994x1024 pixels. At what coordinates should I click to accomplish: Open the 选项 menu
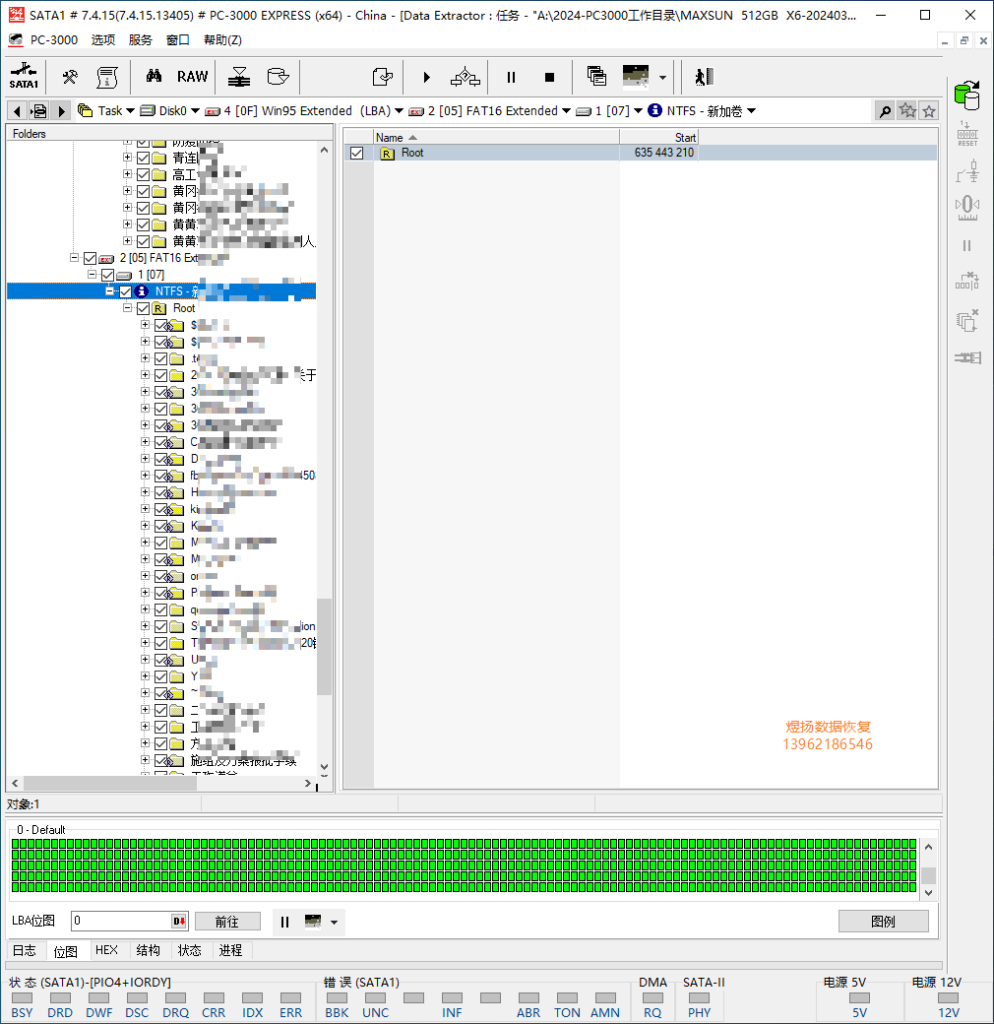[103, 40]
